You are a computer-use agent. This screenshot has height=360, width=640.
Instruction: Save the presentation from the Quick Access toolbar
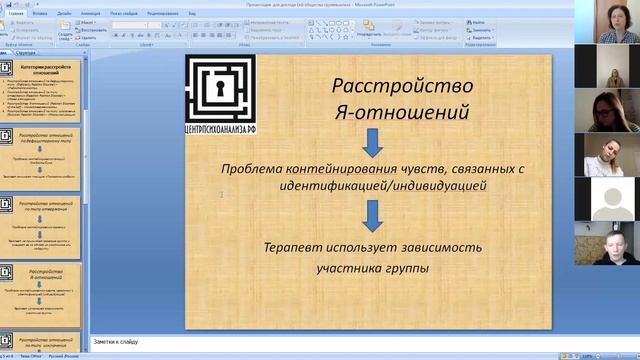click(x=9, y=5)
